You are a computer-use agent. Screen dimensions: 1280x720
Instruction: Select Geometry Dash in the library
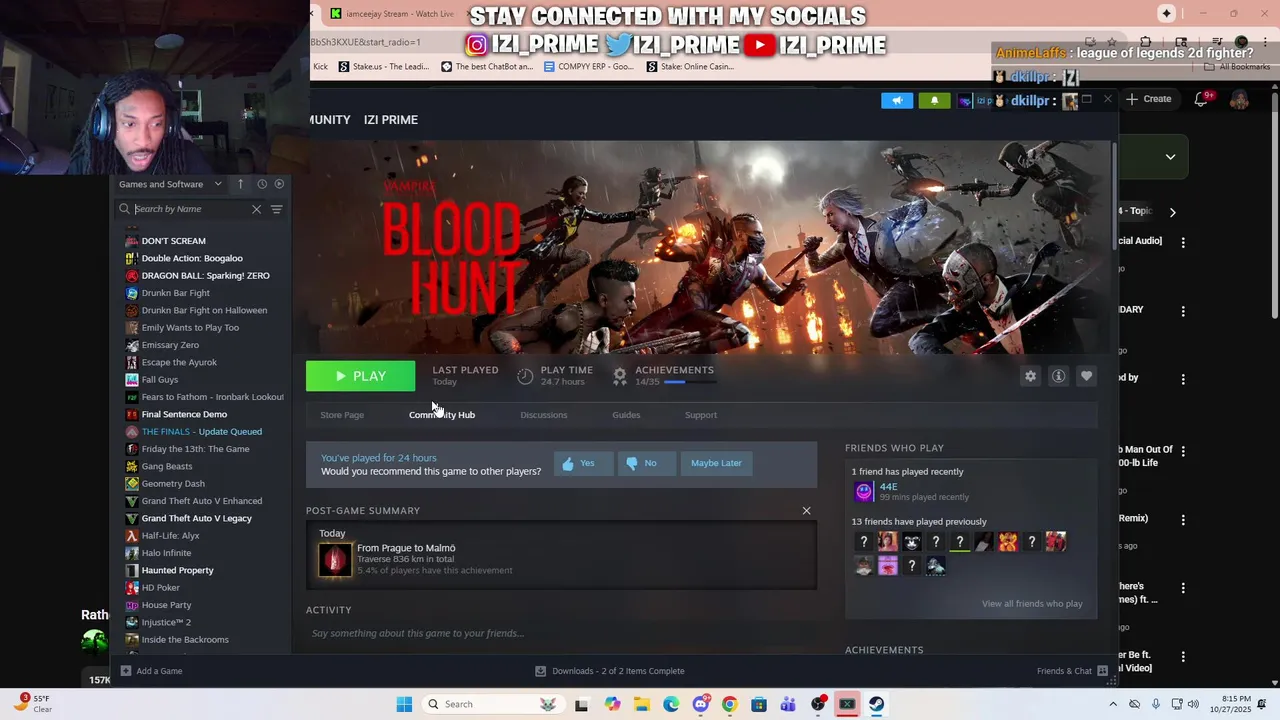[173, 484]
